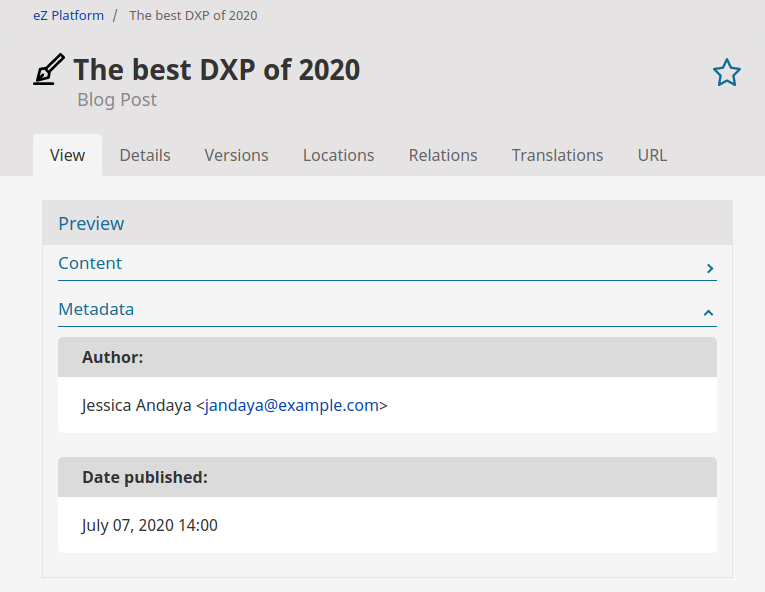Go to the Versions tab

[x=236, y=155]
